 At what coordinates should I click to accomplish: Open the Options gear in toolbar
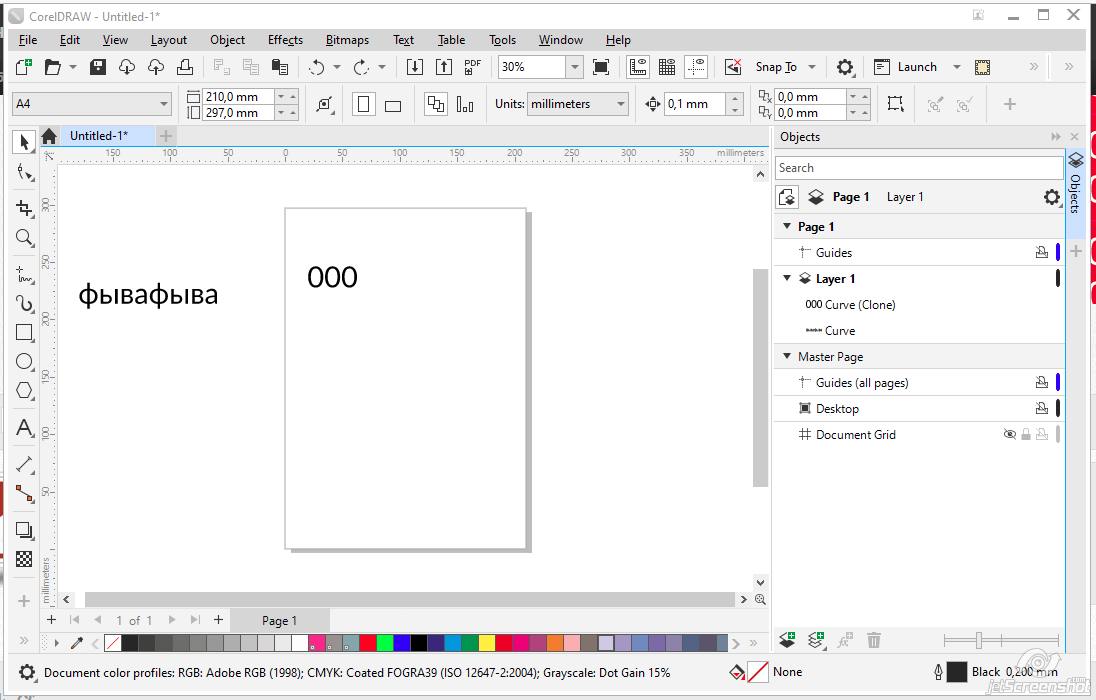pyautogui.click(x=845, y=67)
